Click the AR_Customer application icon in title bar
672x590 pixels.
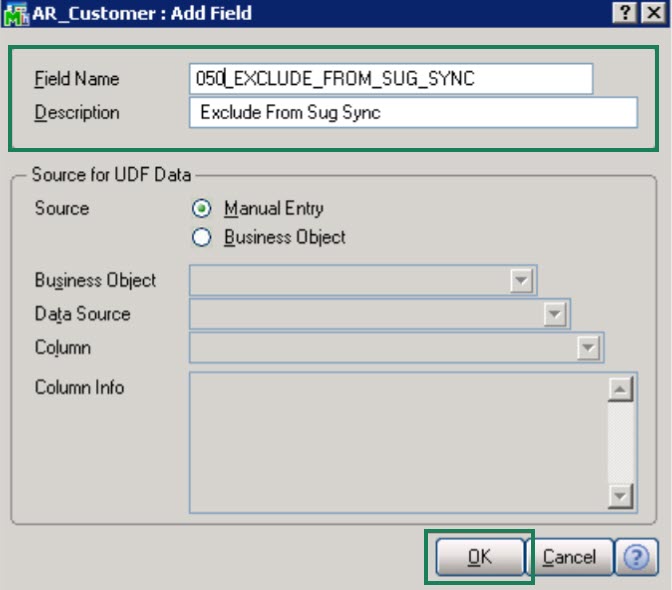tap(15, 14)
